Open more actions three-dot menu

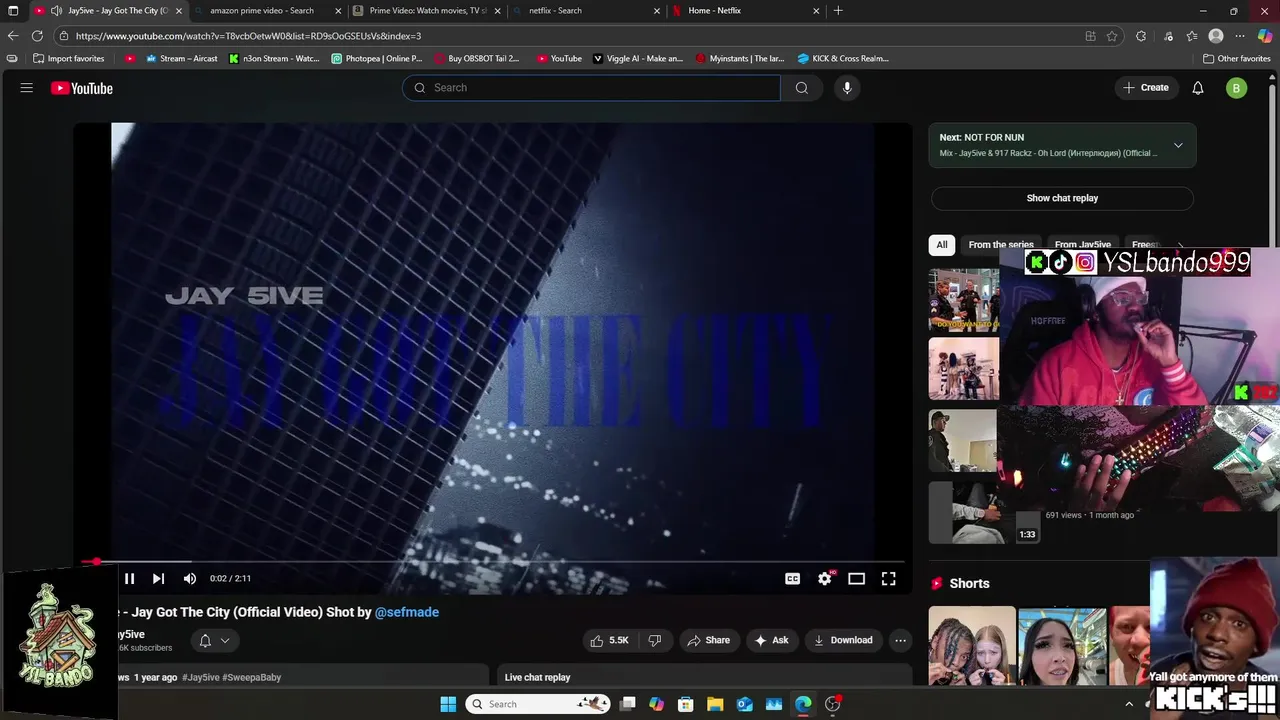tap(900, 640)
